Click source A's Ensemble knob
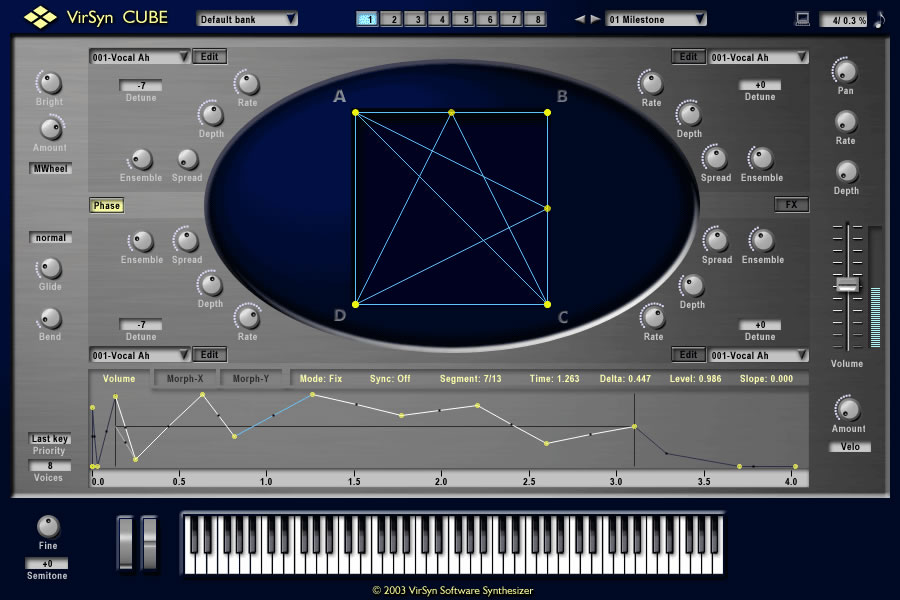Viewport: 900px width, 600px height. coord(141,159)
